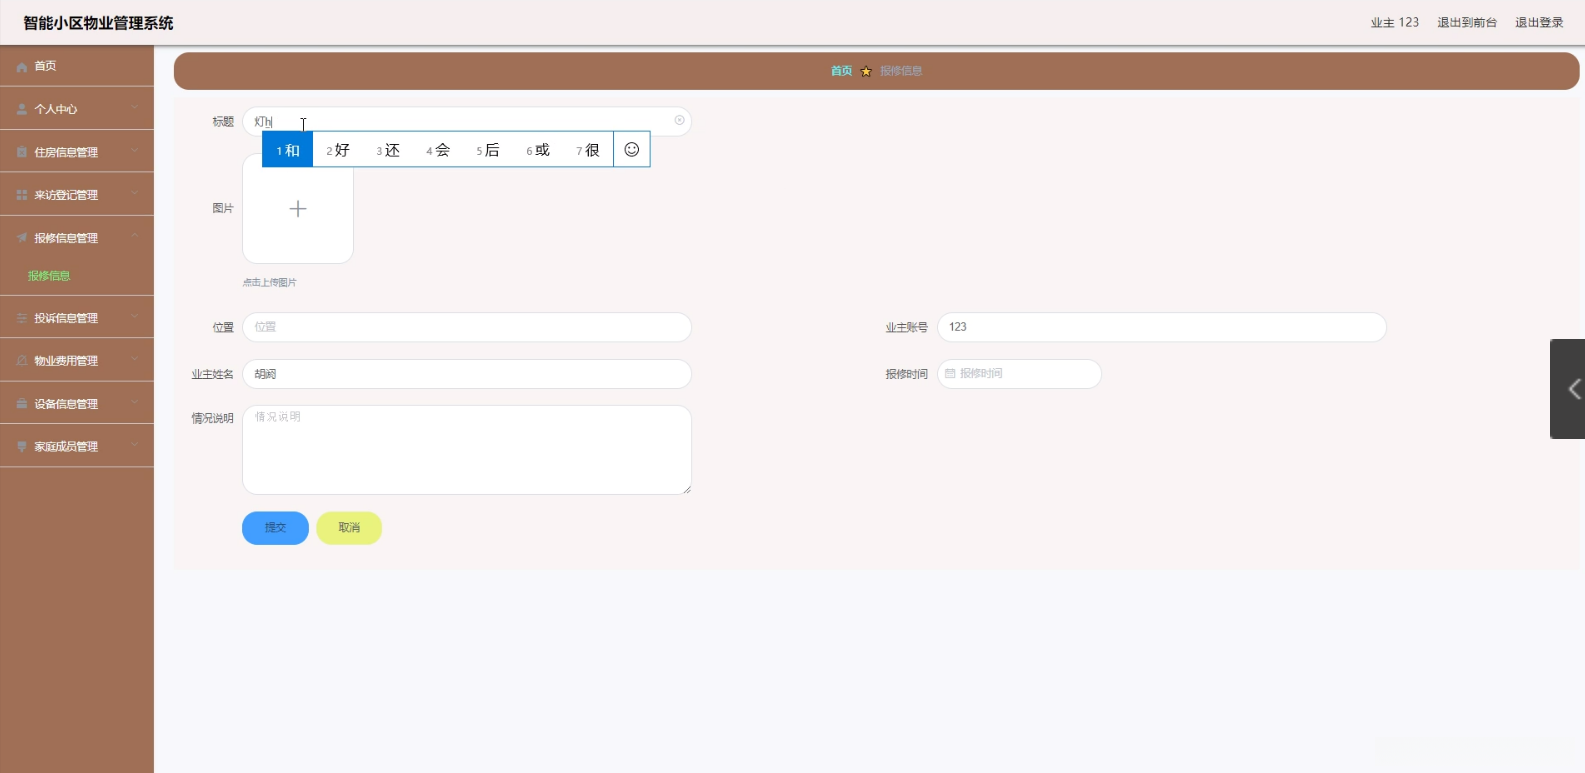Image resolution: width=1585 pixels, height=773 pixels.
Task: Click 退出登录 to log out
Action: pyautogui.click(x=1539, y=23)
